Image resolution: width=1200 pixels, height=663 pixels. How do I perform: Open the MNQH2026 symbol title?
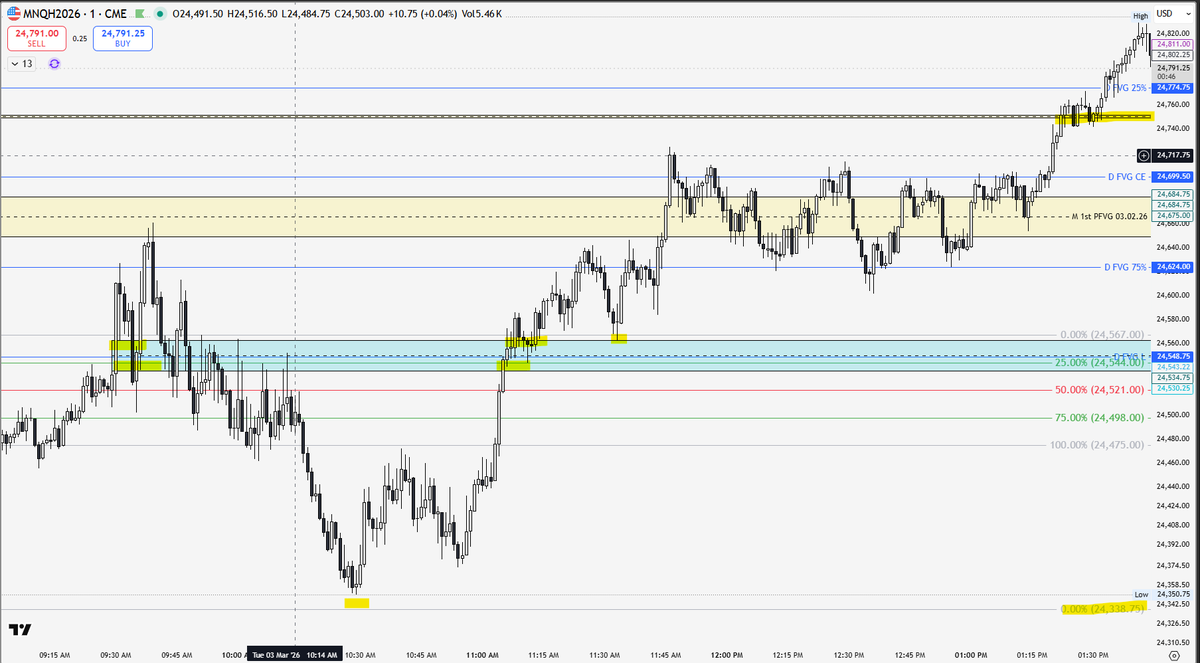[x=51, y=14]
